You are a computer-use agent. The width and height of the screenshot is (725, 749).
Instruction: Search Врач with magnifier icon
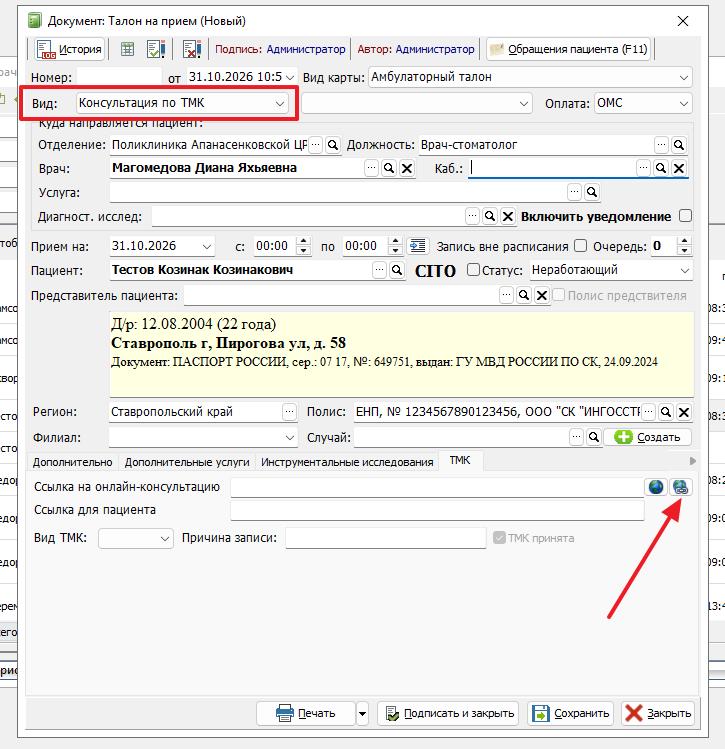[x=389, y=168]
